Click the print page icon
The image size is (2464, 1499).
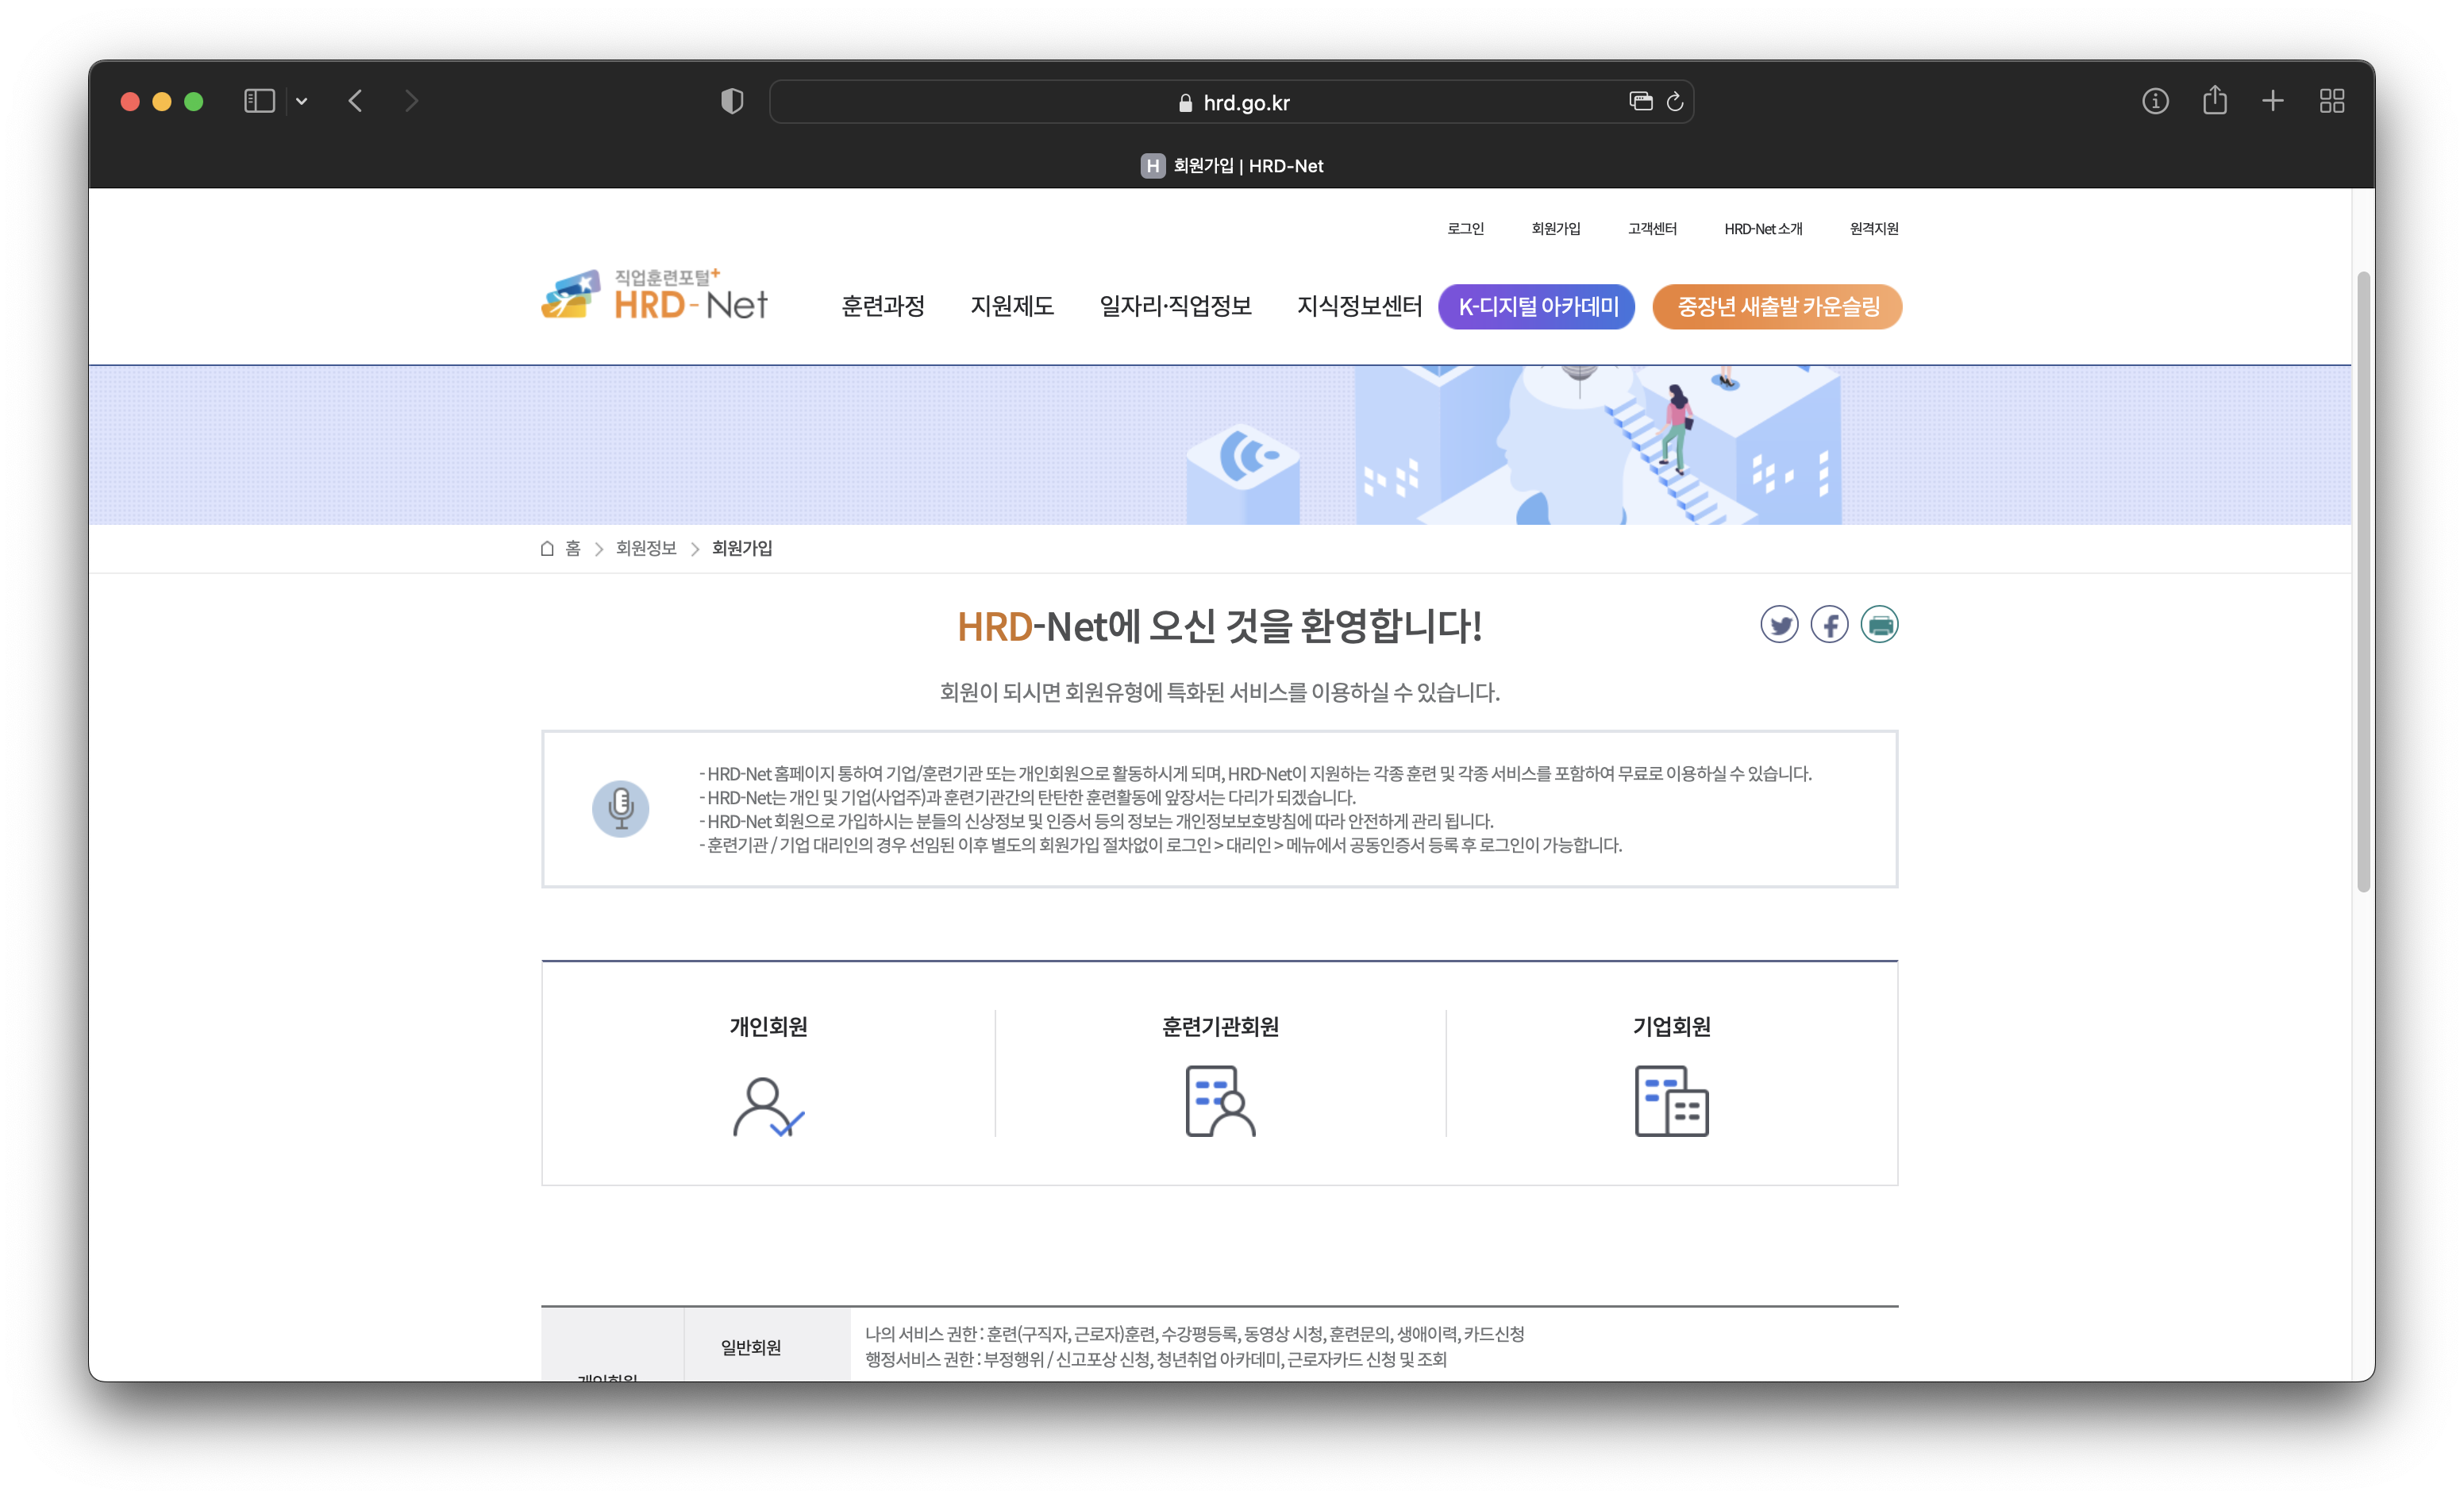[1879, 625]
